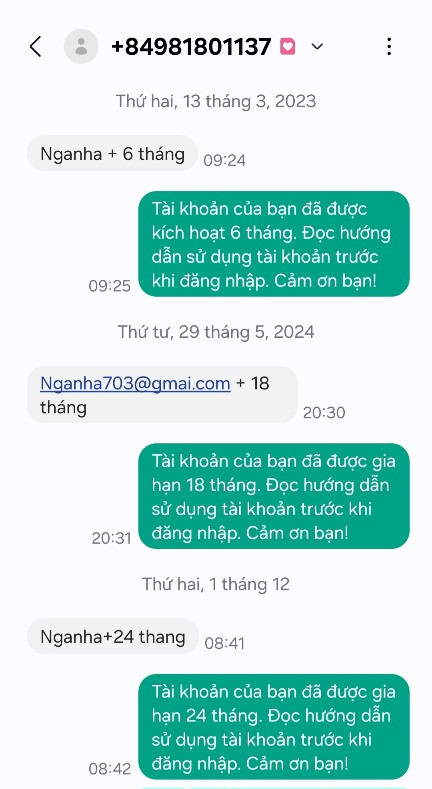Click the 20:31 reply timestamp

[111, 538]
